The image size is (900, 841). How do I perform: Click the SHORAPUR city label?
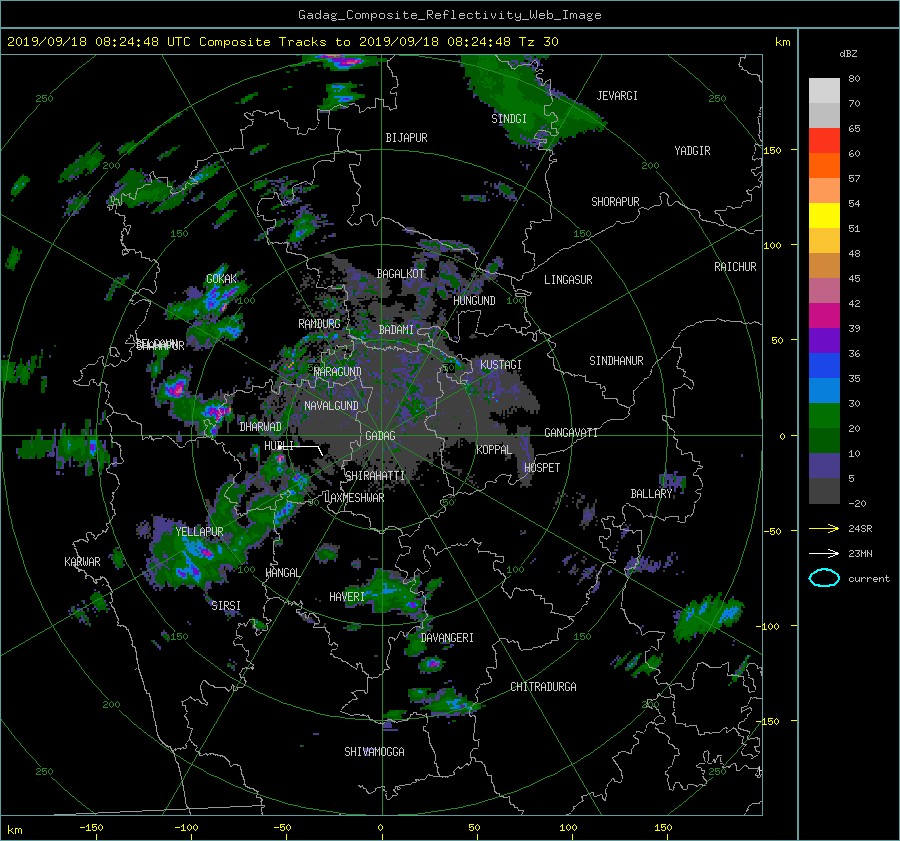(615, 202)
